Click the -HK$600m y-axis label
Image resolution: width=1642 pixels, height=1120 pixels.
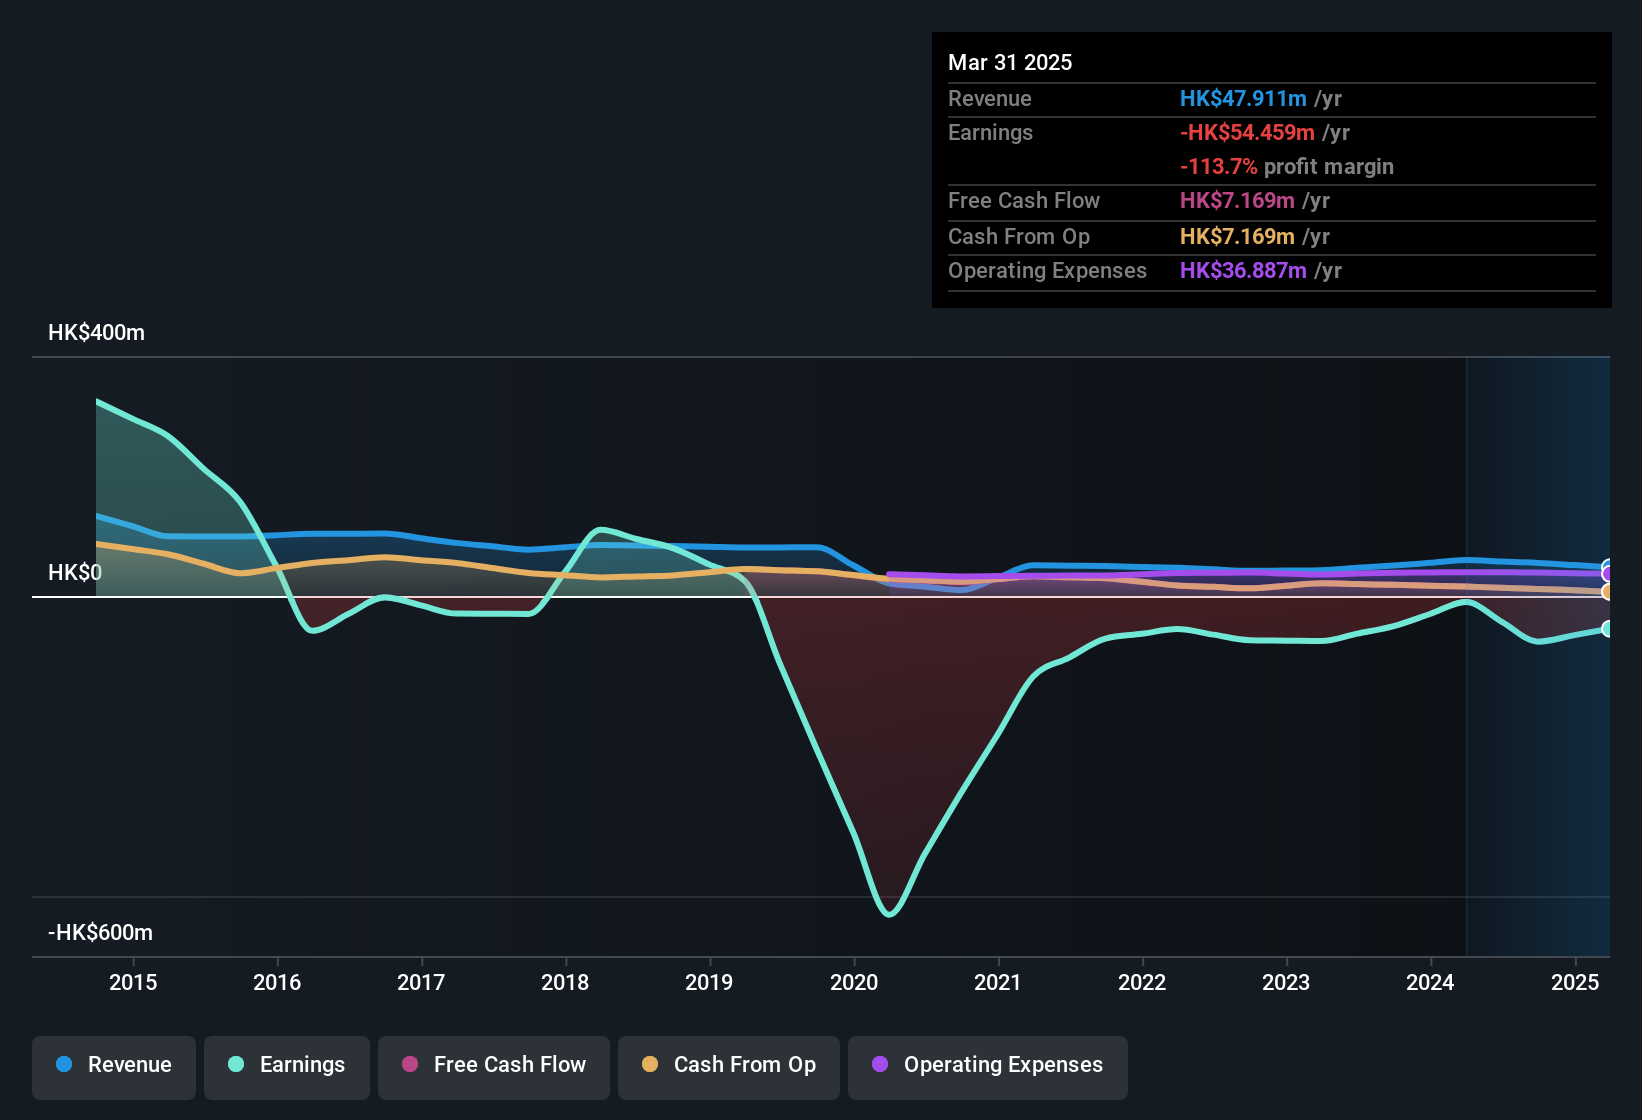point(100,933)
